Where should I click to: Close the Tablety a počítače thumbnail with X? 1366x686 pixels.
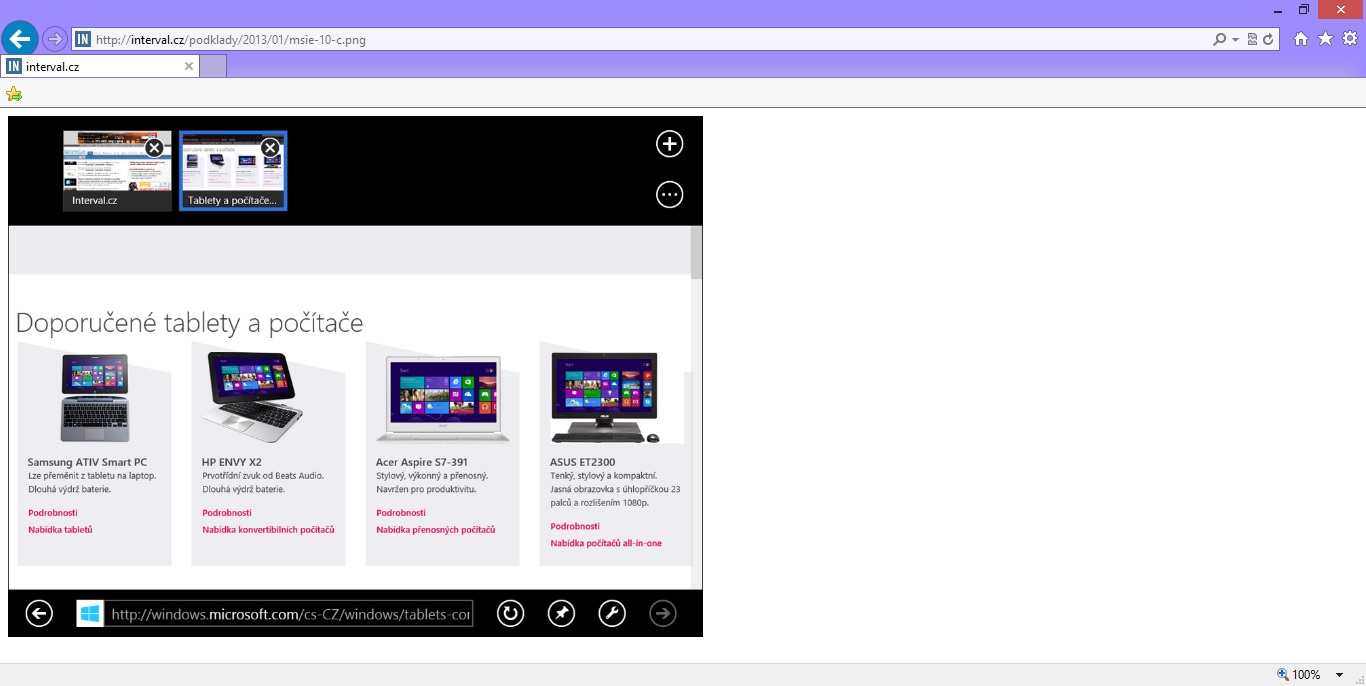pyautogui.click(x=270, y=148)
